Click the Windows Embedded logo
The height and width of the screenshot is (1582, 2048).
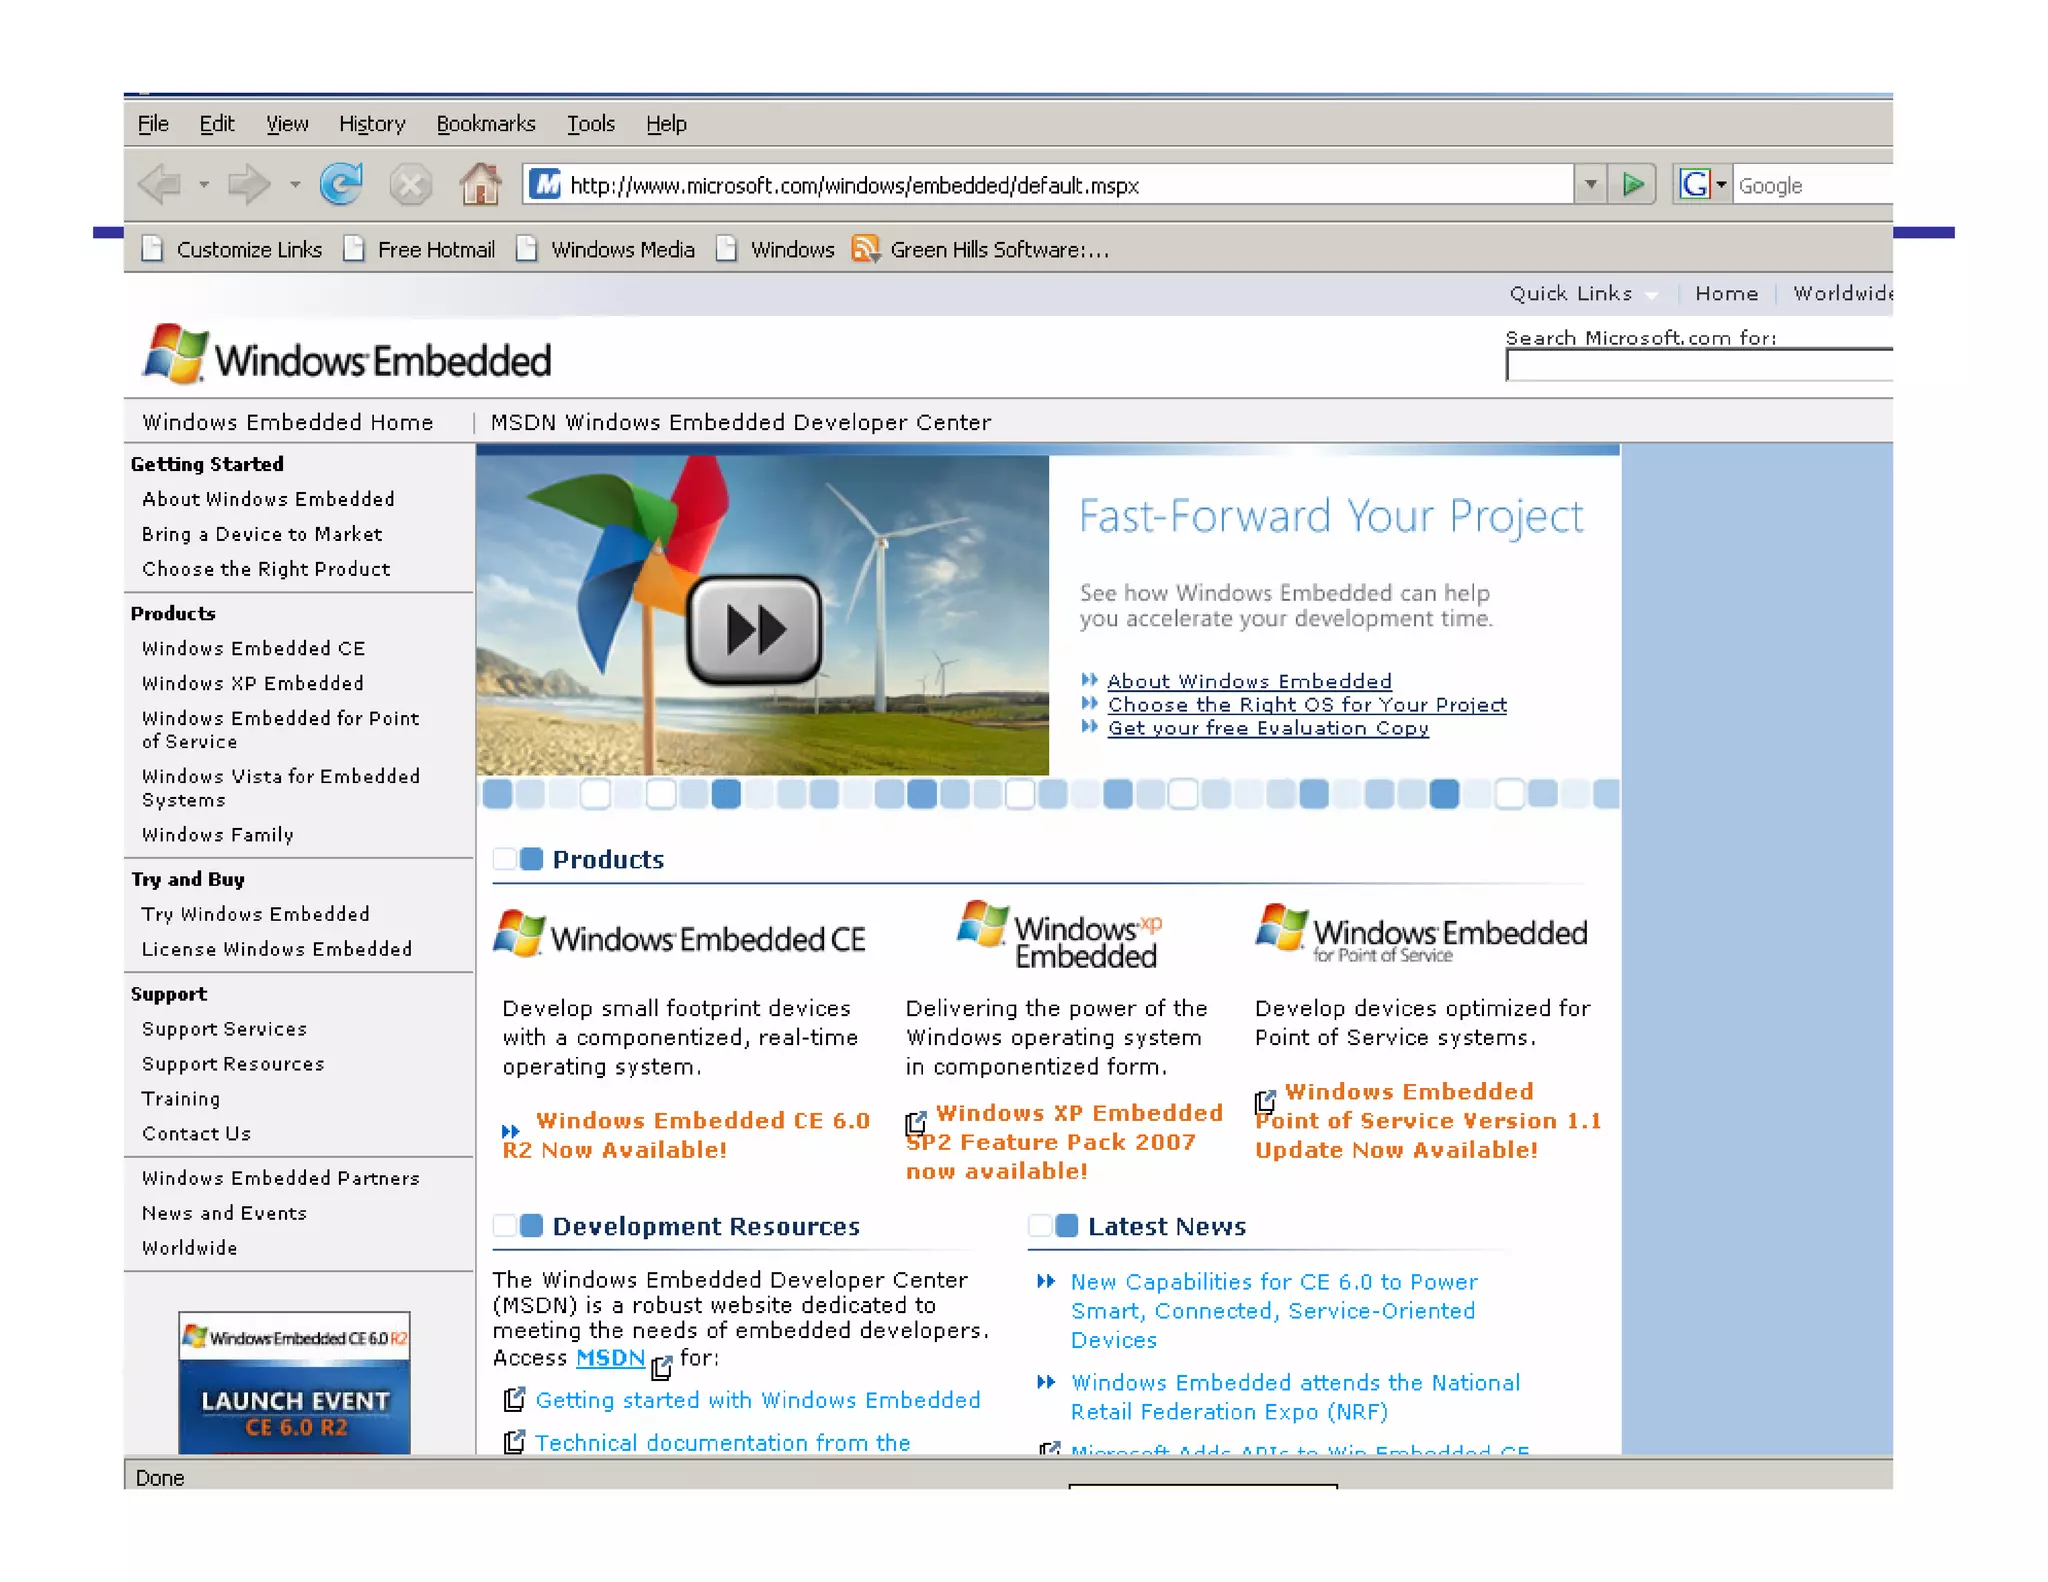(x=347, y=357)
